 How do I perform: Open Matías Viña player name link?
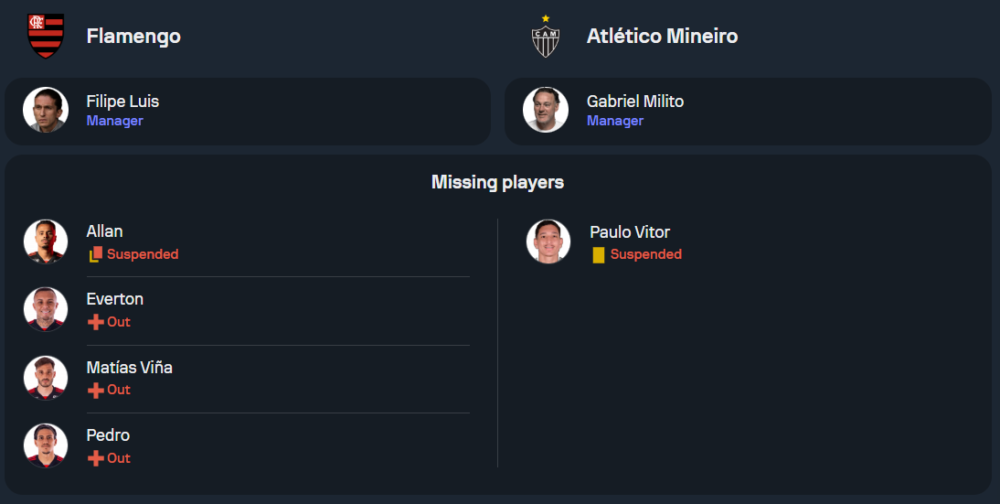[129, 367]
